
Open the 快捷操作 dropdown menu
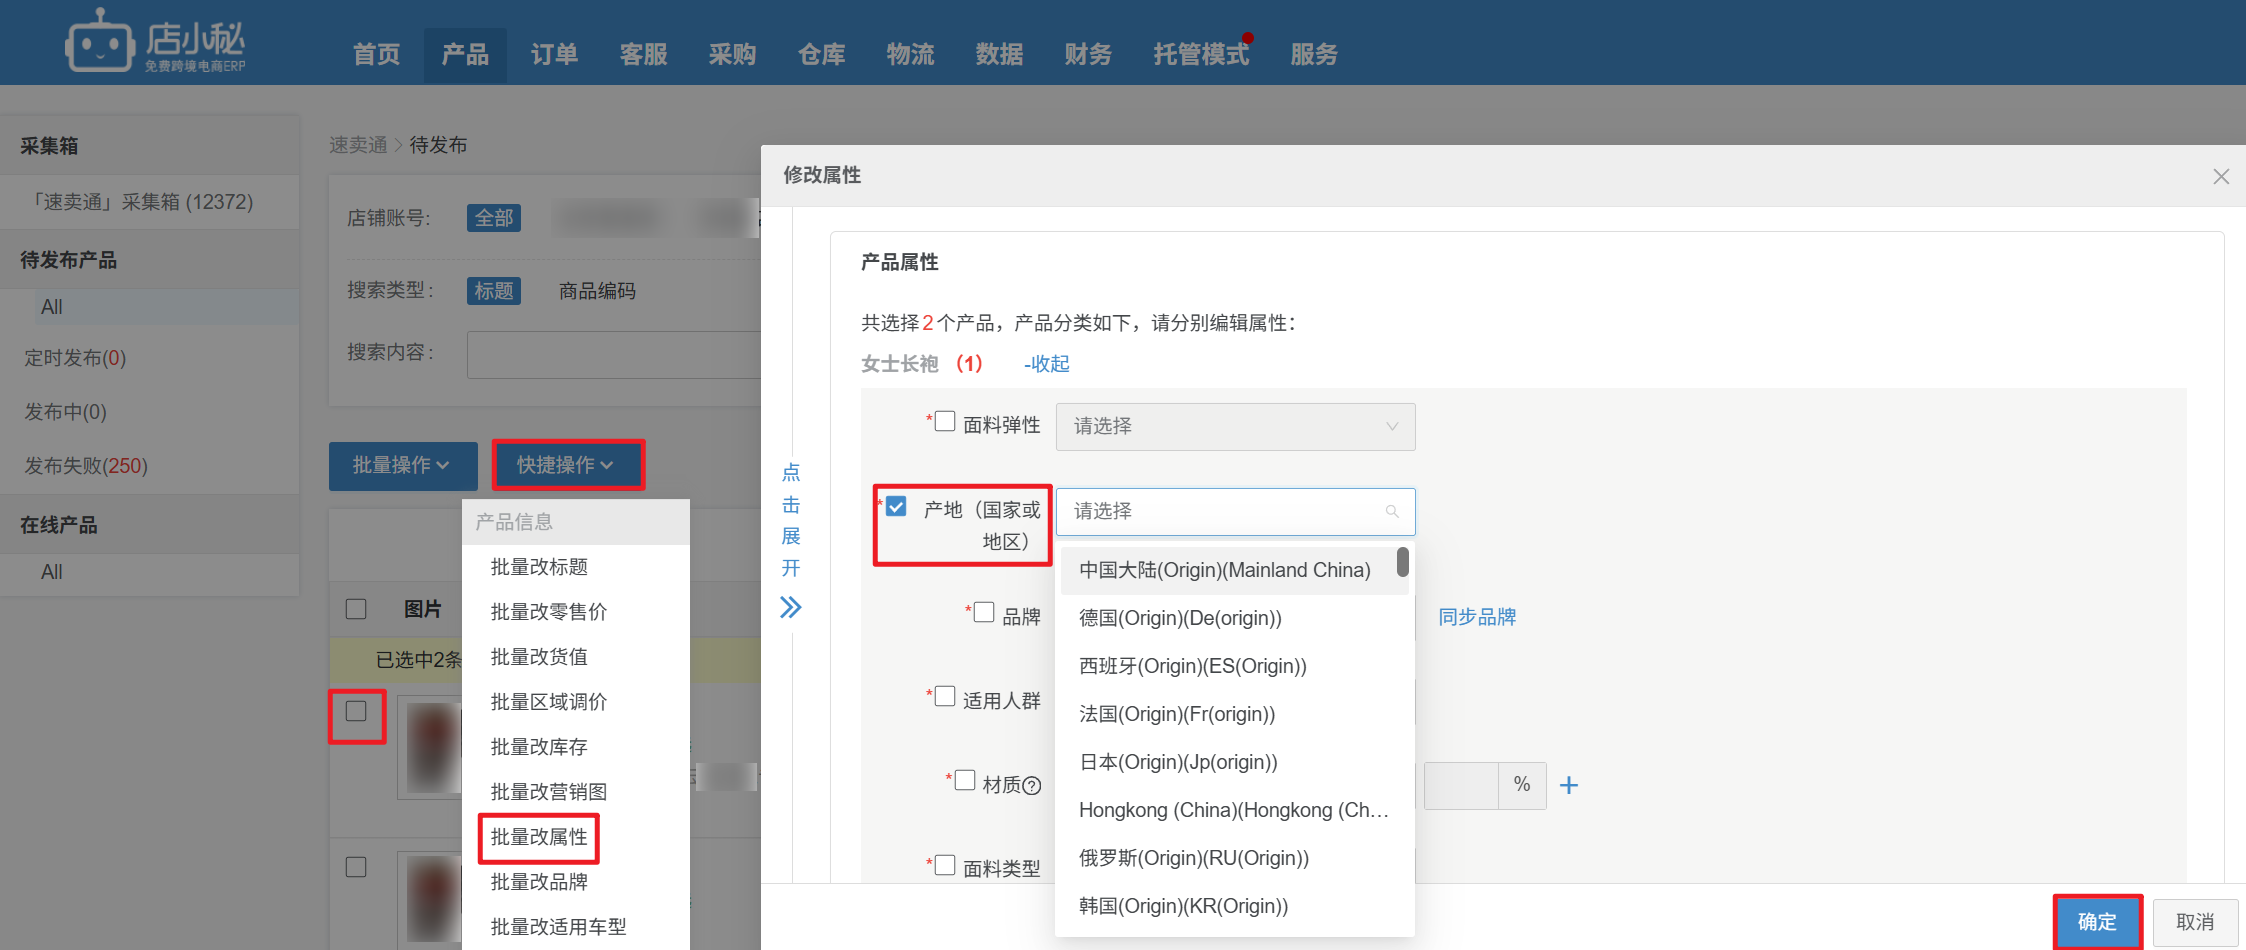click(x=566, y=465)
